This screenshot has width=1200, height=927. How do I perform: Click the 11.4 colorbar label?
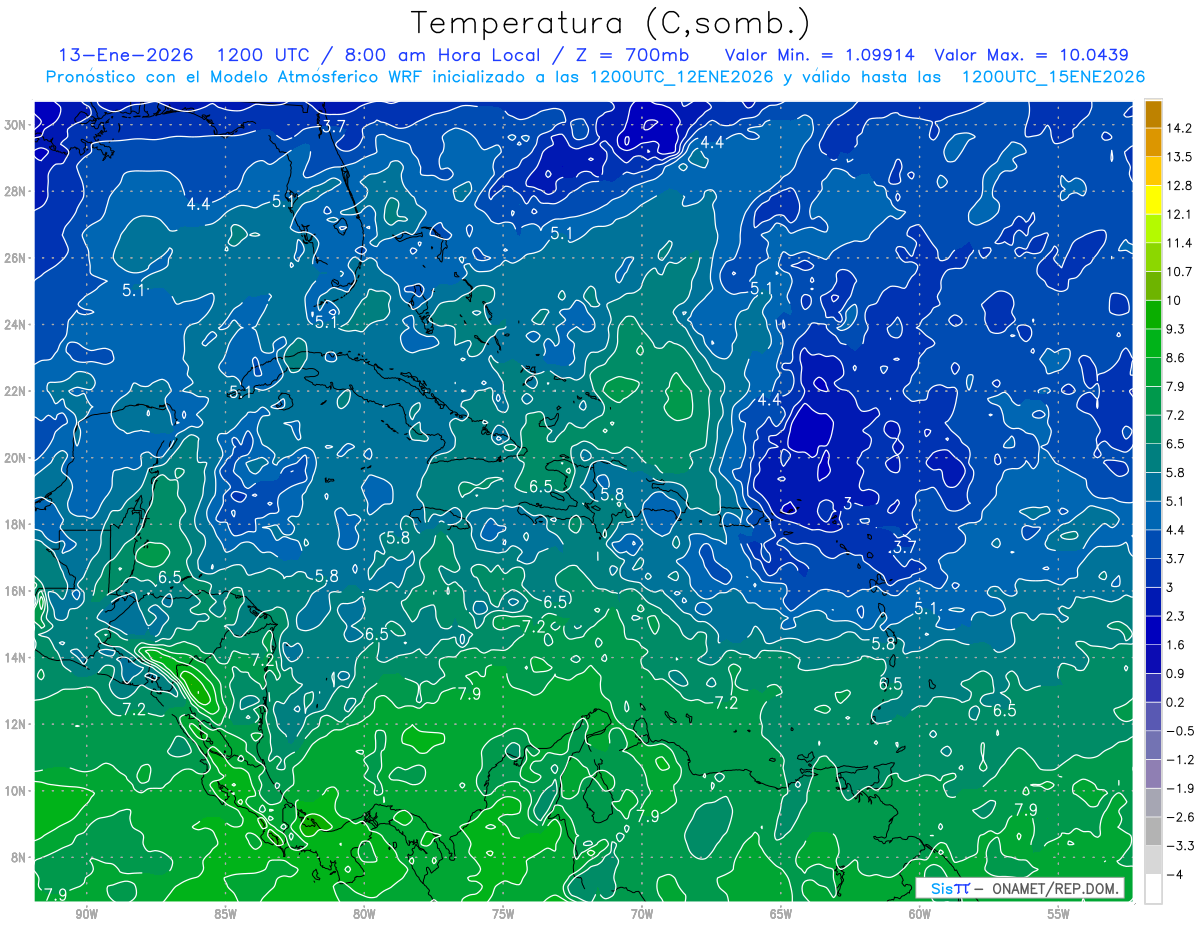click(1181, 243)
